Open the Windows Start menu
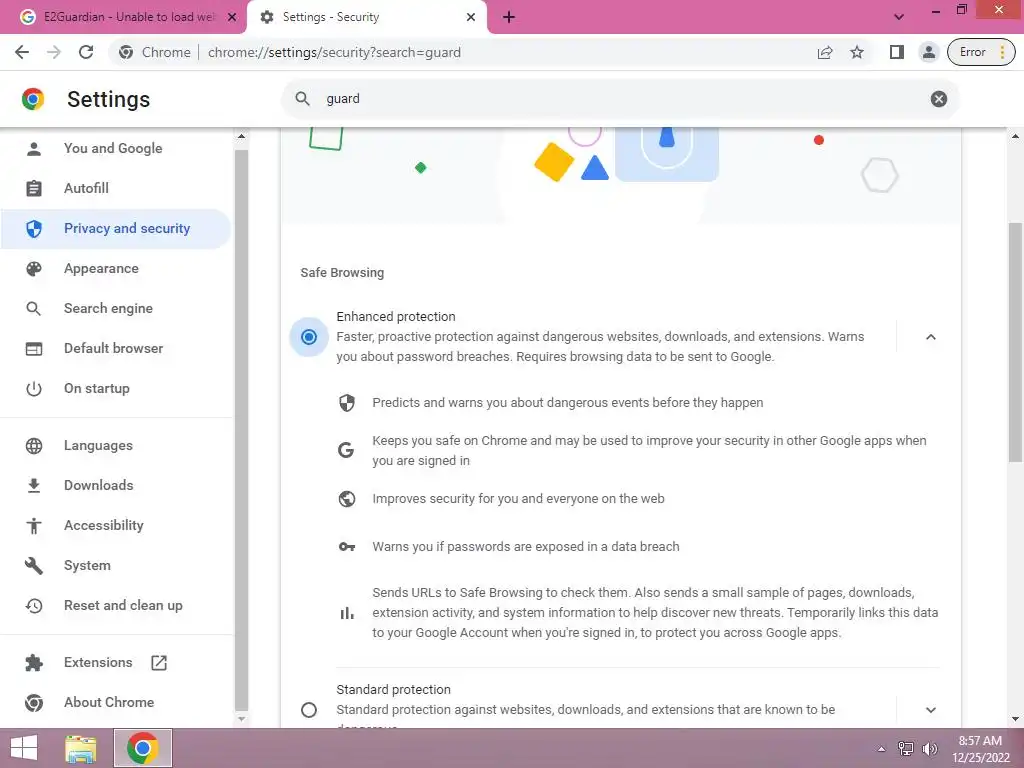The image size is (1024, 768). coord(24,748)
